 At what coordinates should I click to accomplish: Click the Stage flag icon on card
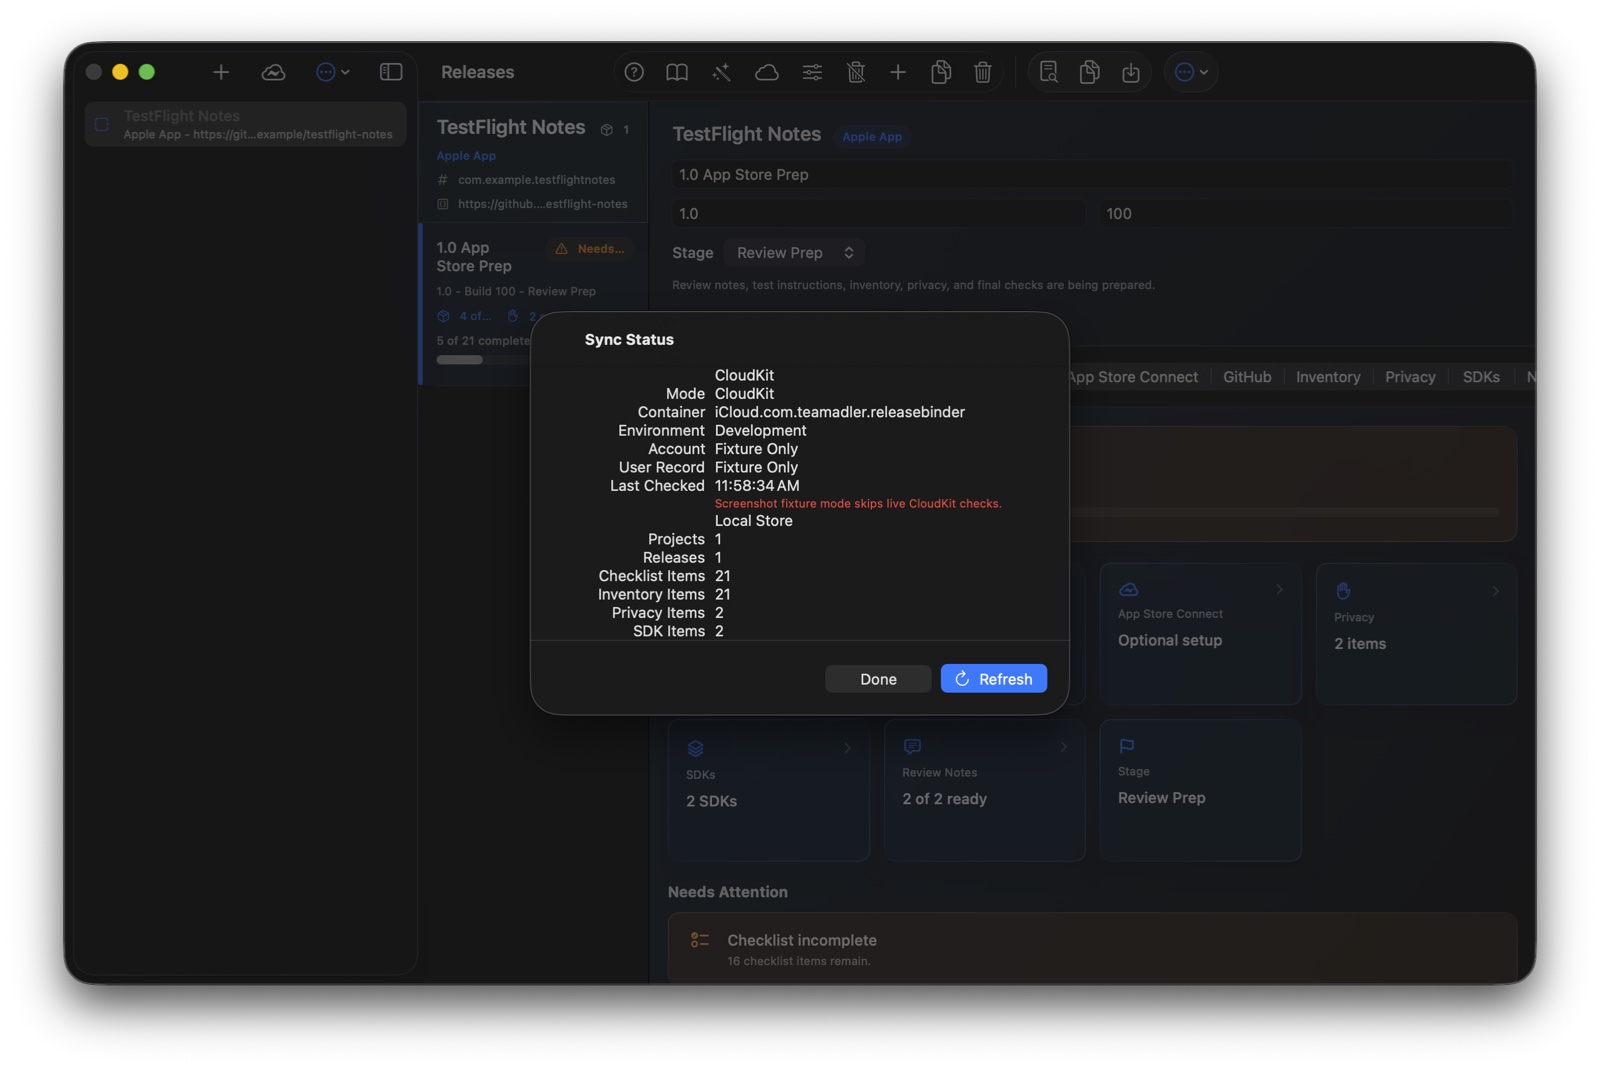(1127, 746)
